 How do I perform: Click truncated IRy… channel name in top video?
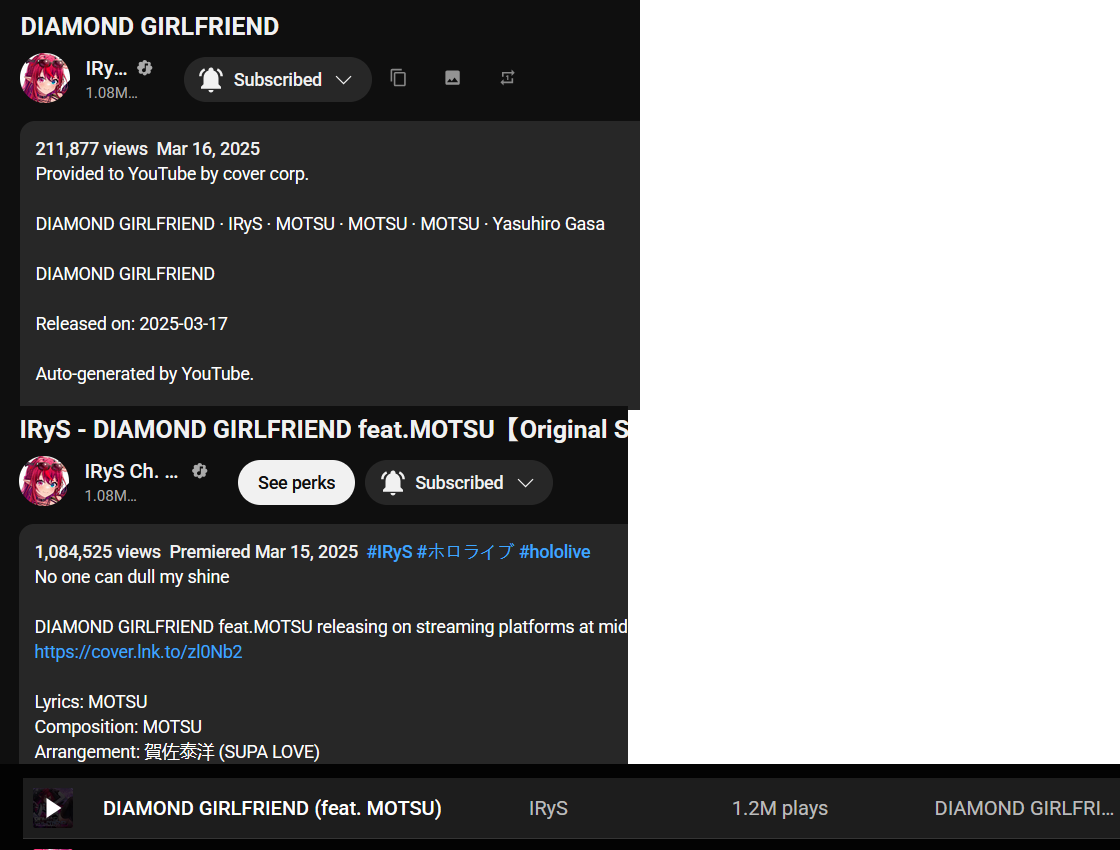(106, 69)
